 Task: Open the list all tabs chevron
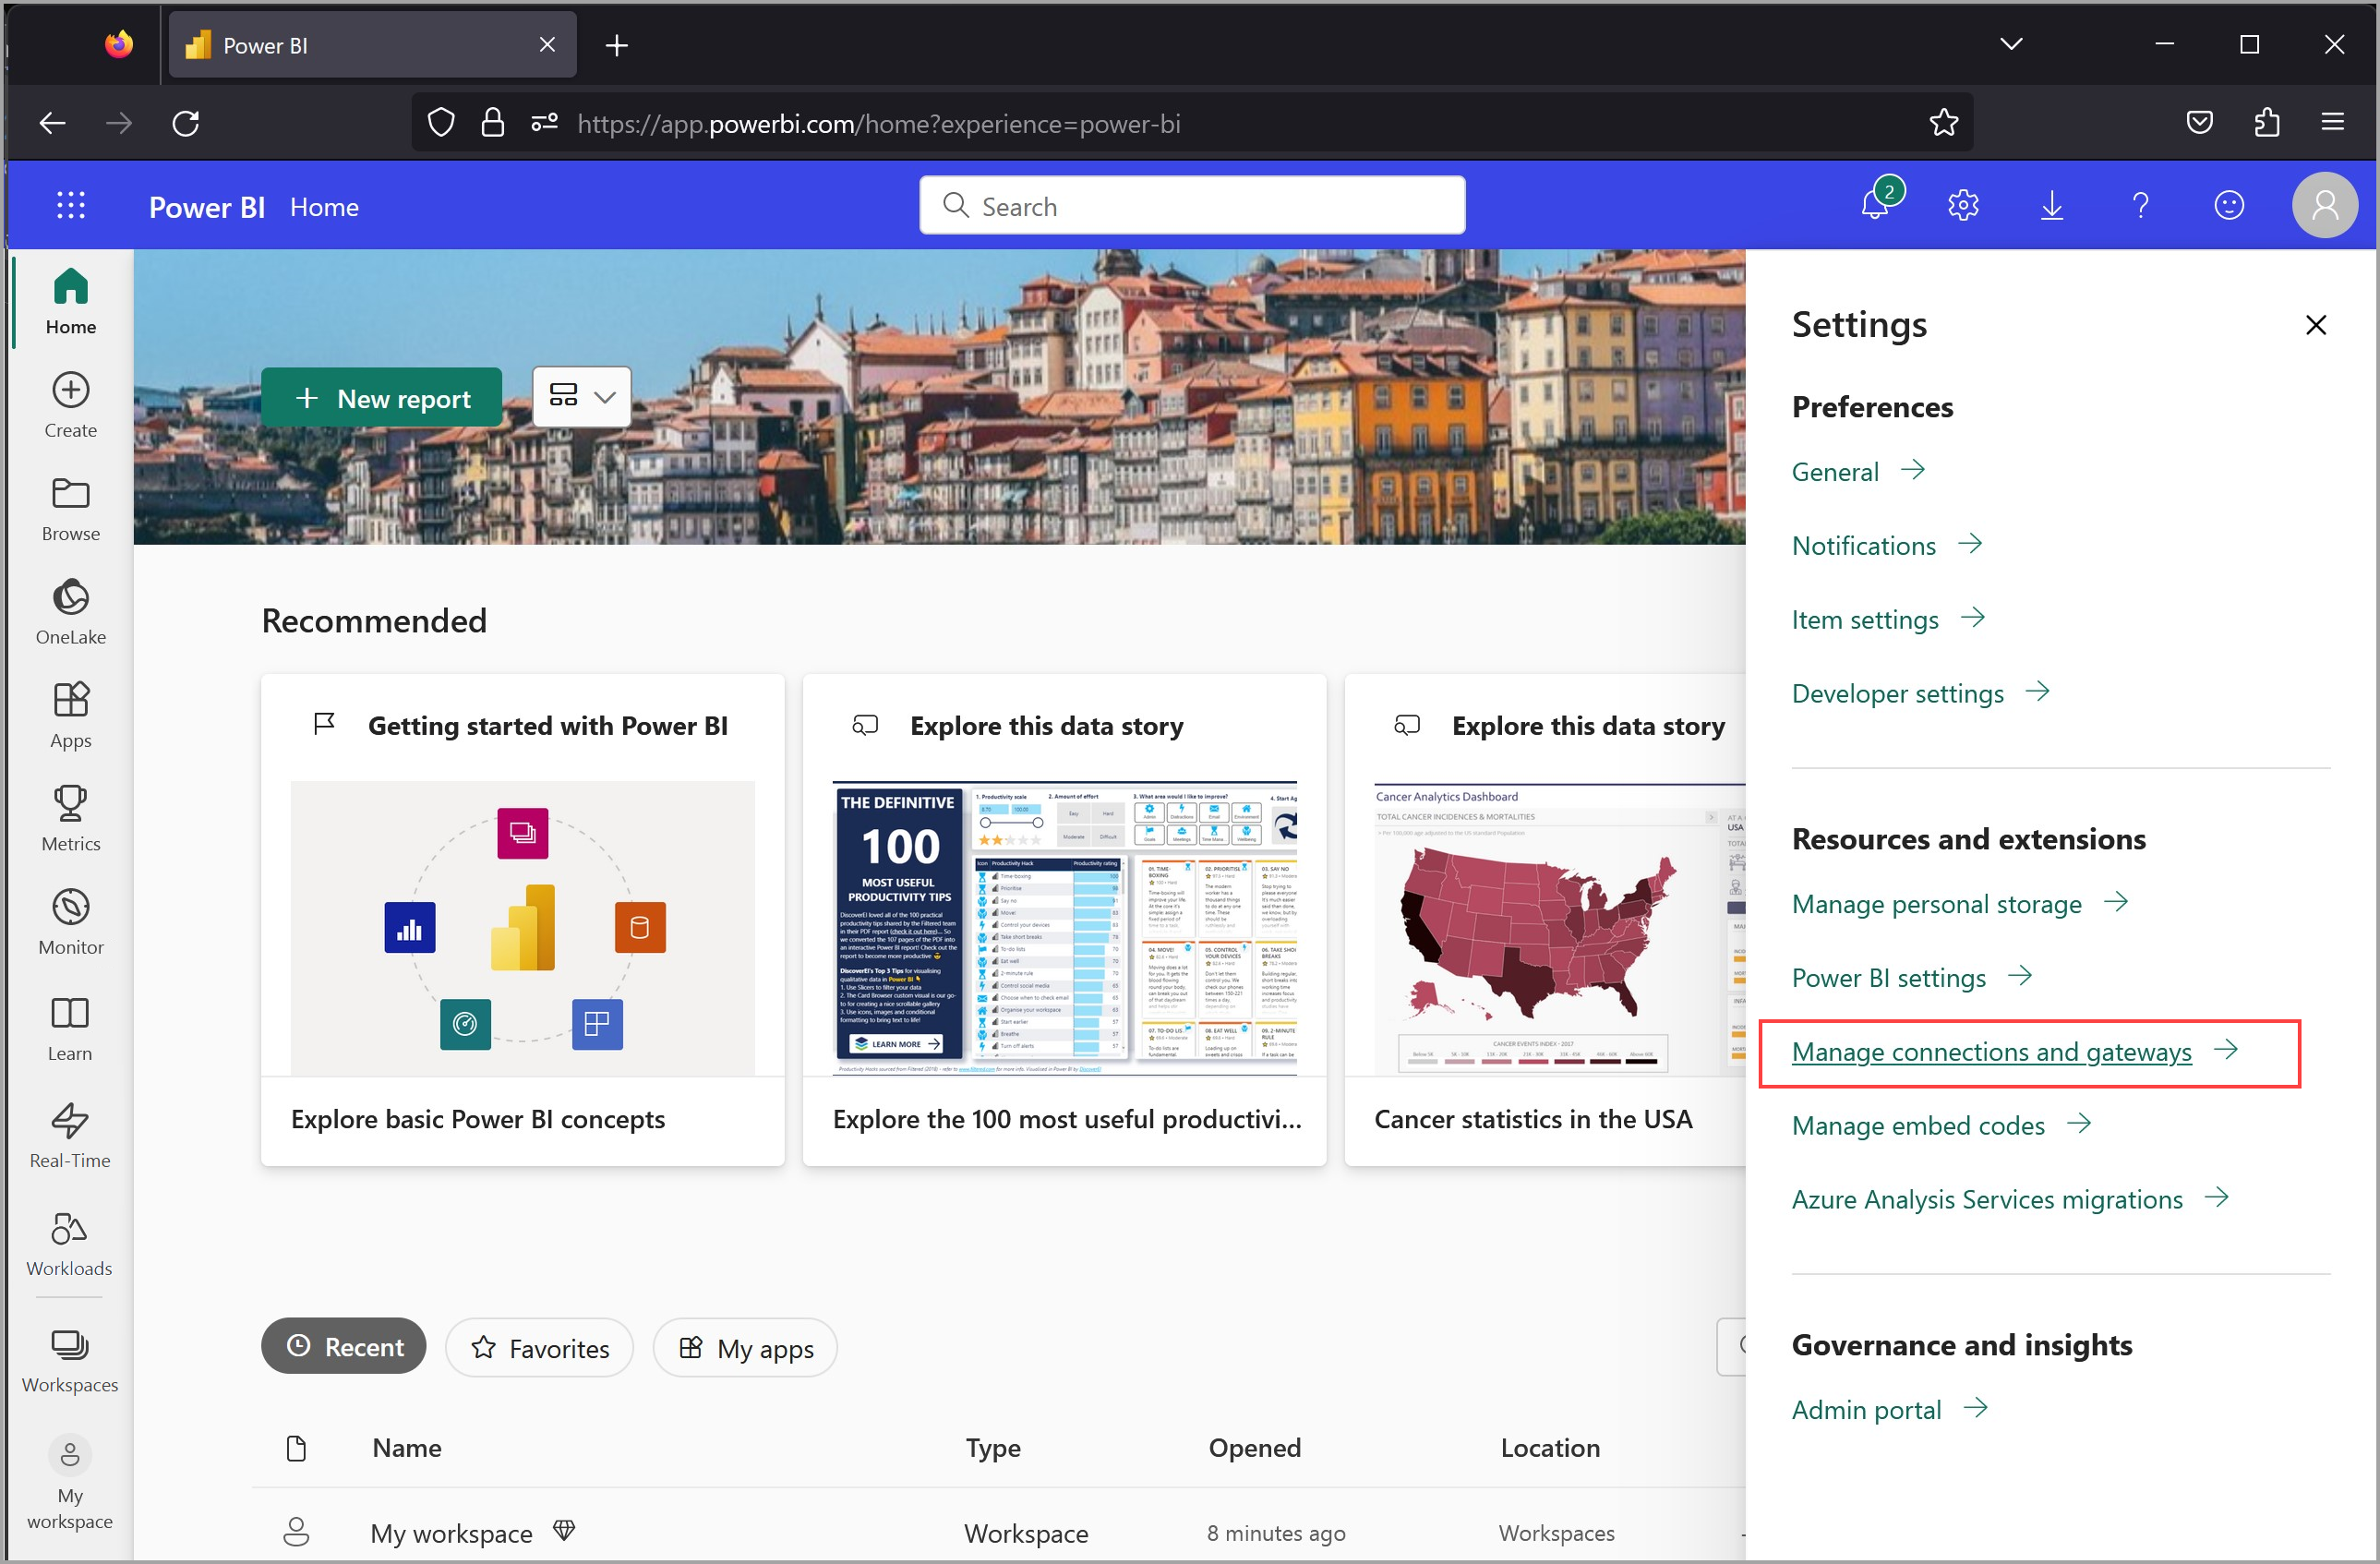[x=2012, y=44]
